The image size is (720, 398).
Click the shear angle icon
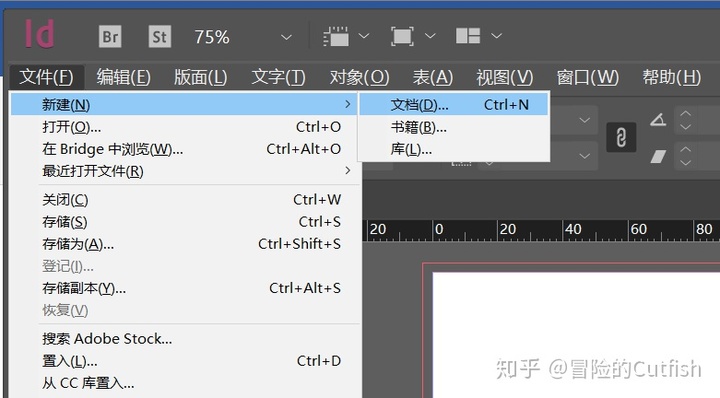pos(658,156)
